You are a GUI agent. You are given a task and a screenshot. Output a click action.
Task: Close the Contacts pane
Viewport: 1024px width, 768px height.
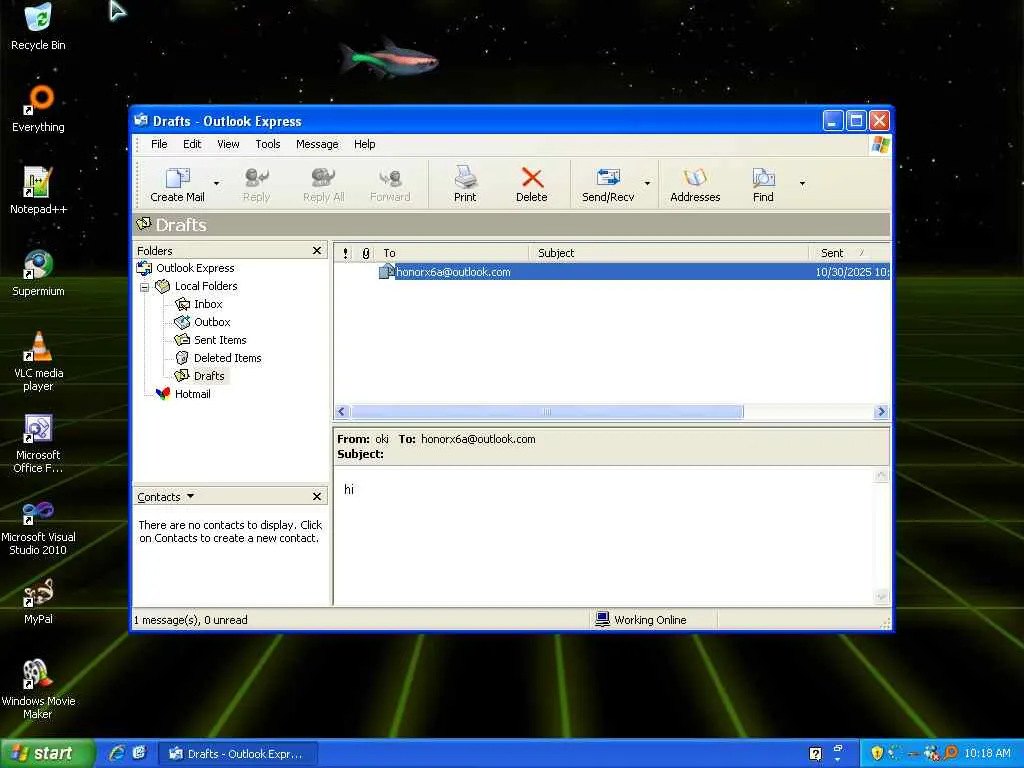[x=317, y=497]
